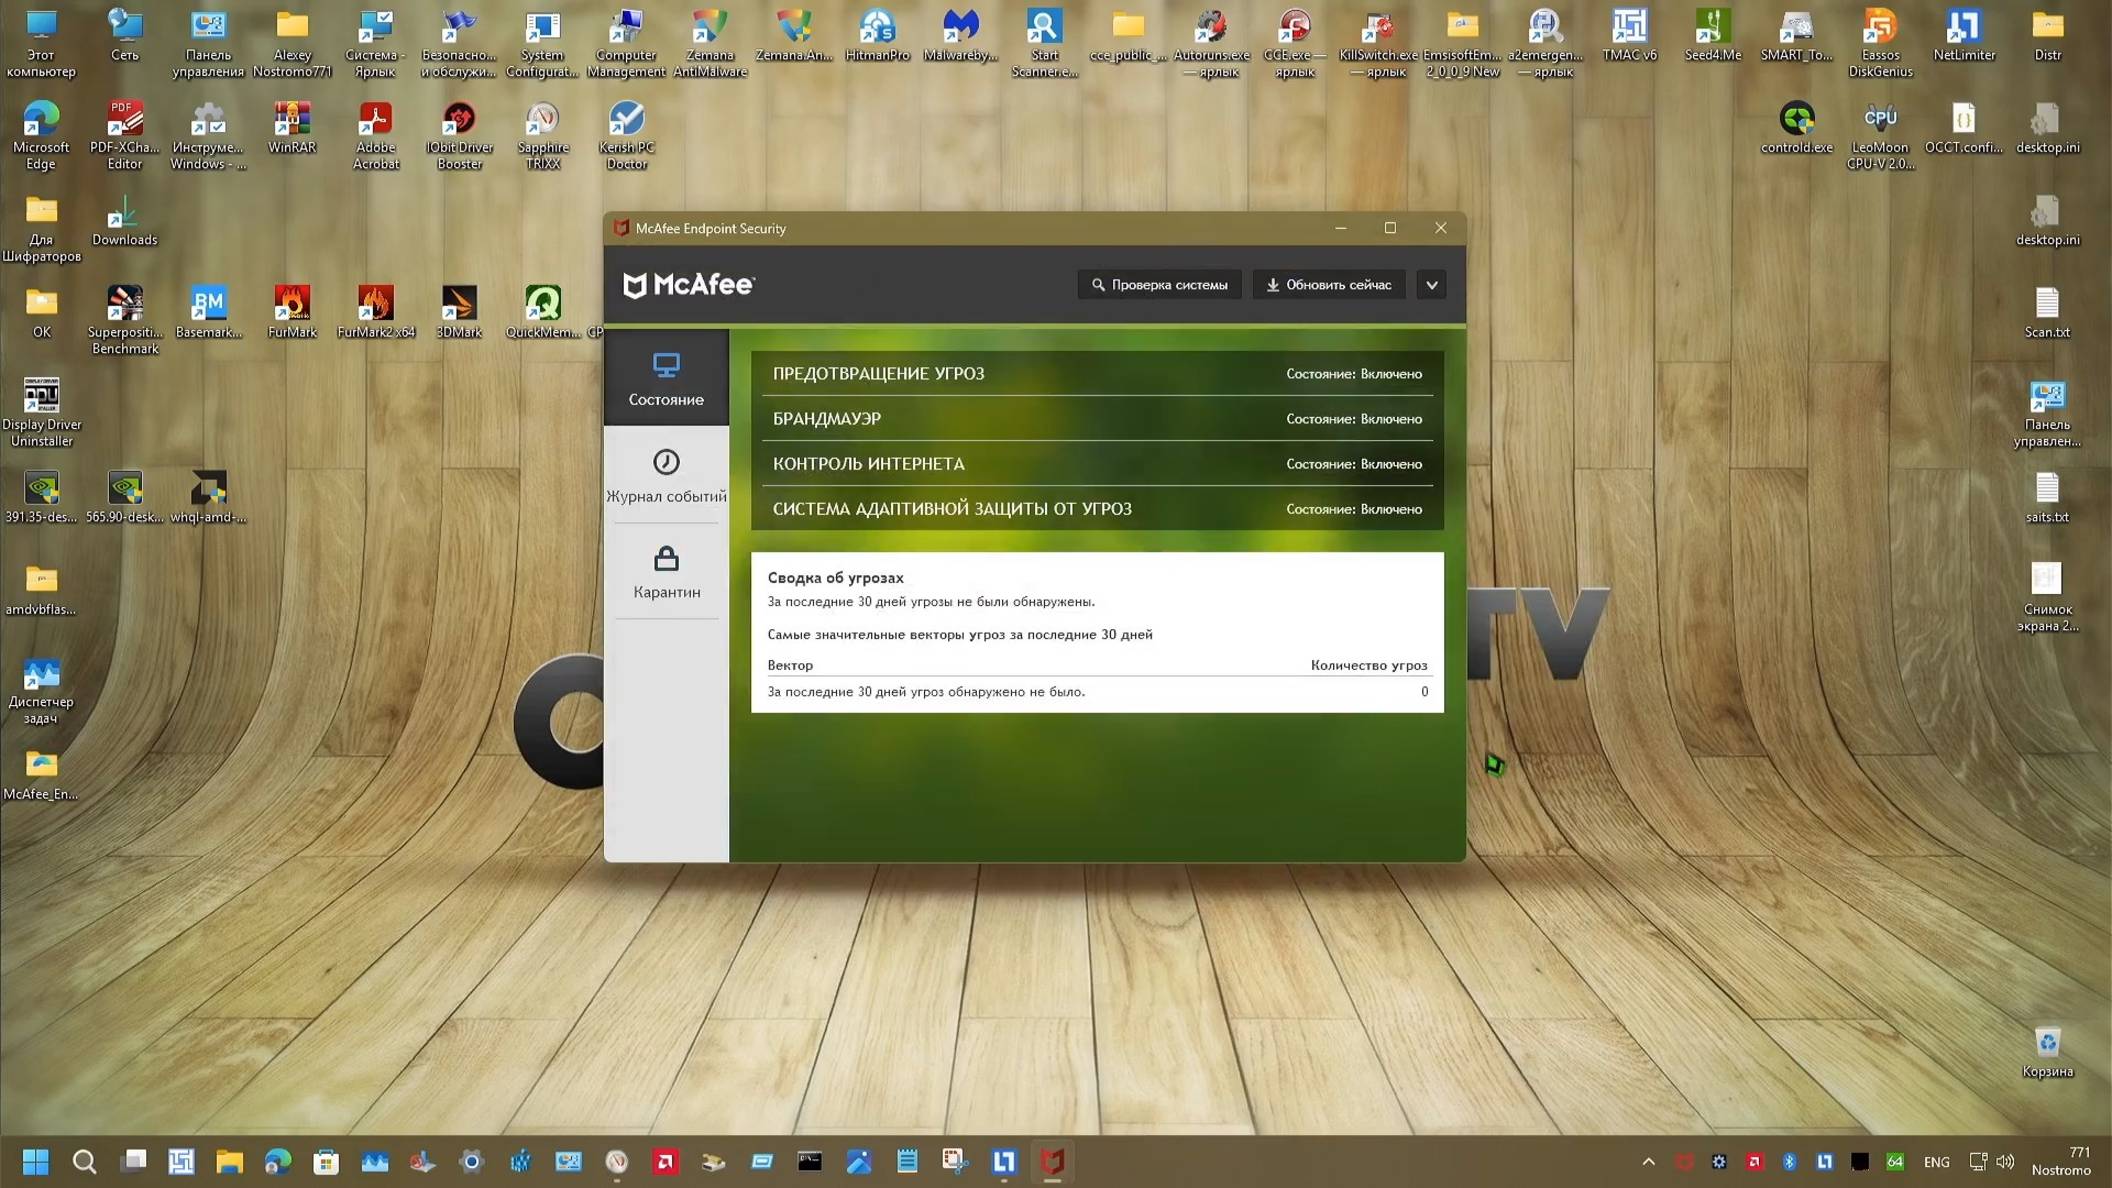Show hidden system tray icons chevron
Screen dimensions: 2112x1188
click(x=1648, y=1161)
